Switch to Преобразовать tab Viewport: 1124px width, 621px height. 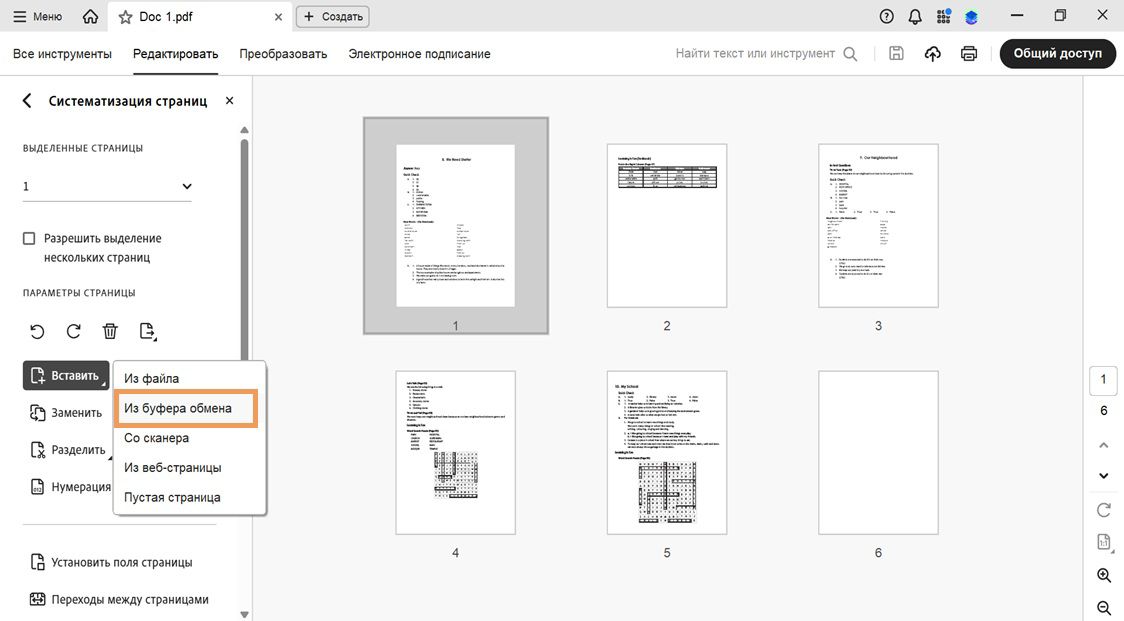(x=283, y=54)
